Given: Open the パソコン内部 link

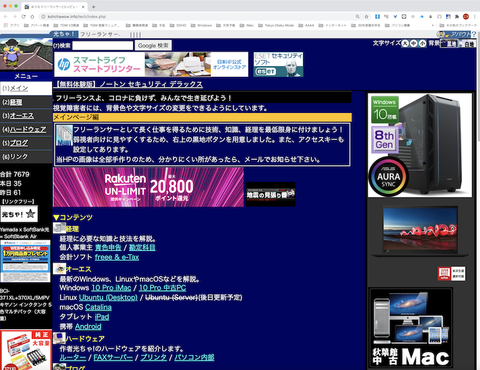Looking at the screenshot, I should tap(194, 357).
